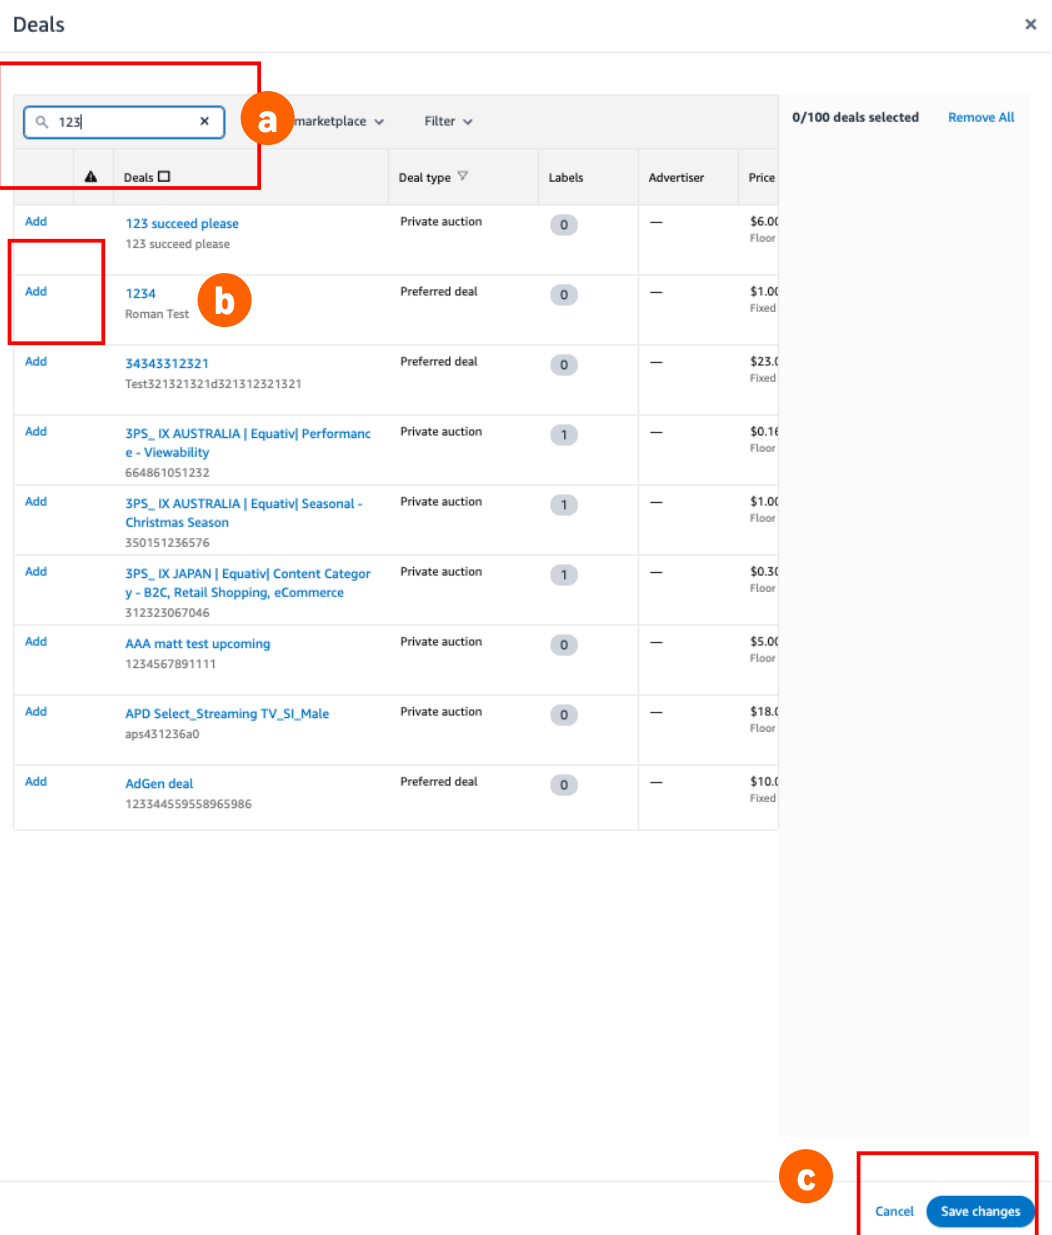Toggle the checkbox next to Deals header
Screen dimensions: 1052x1235
tap(164, 176)
